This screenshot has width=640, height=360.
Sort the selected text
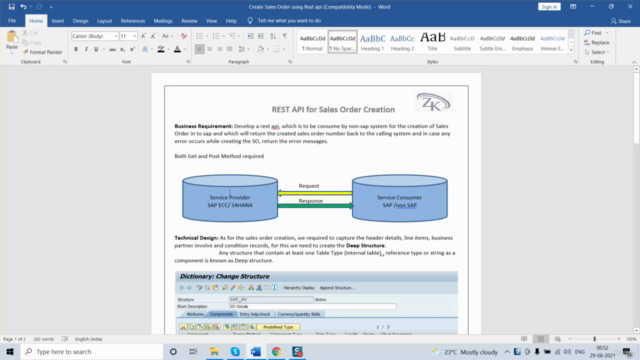click(x=273, y=36)
